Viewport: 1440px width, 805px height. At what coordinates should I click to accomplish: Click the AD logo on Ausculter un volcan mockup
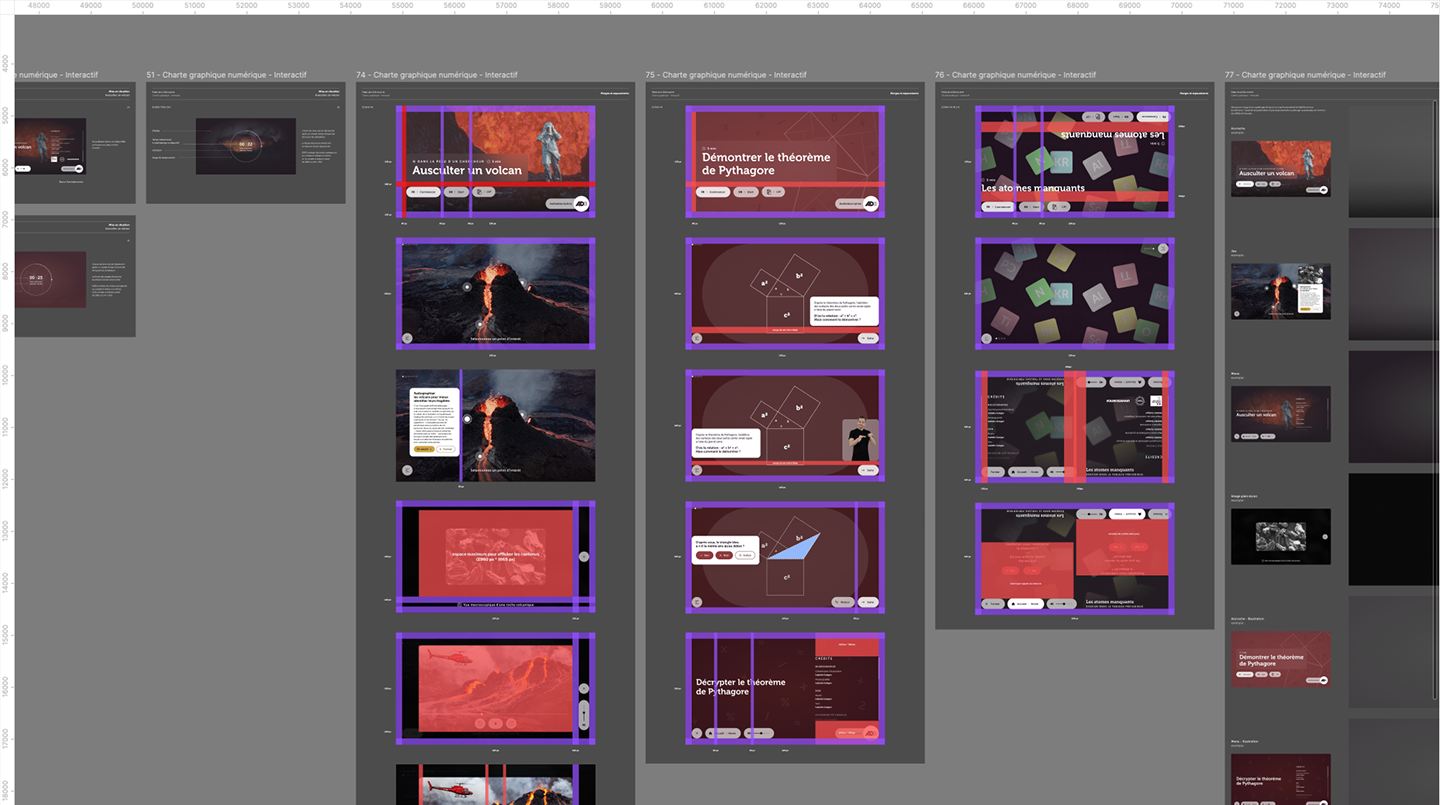[581, 203]
